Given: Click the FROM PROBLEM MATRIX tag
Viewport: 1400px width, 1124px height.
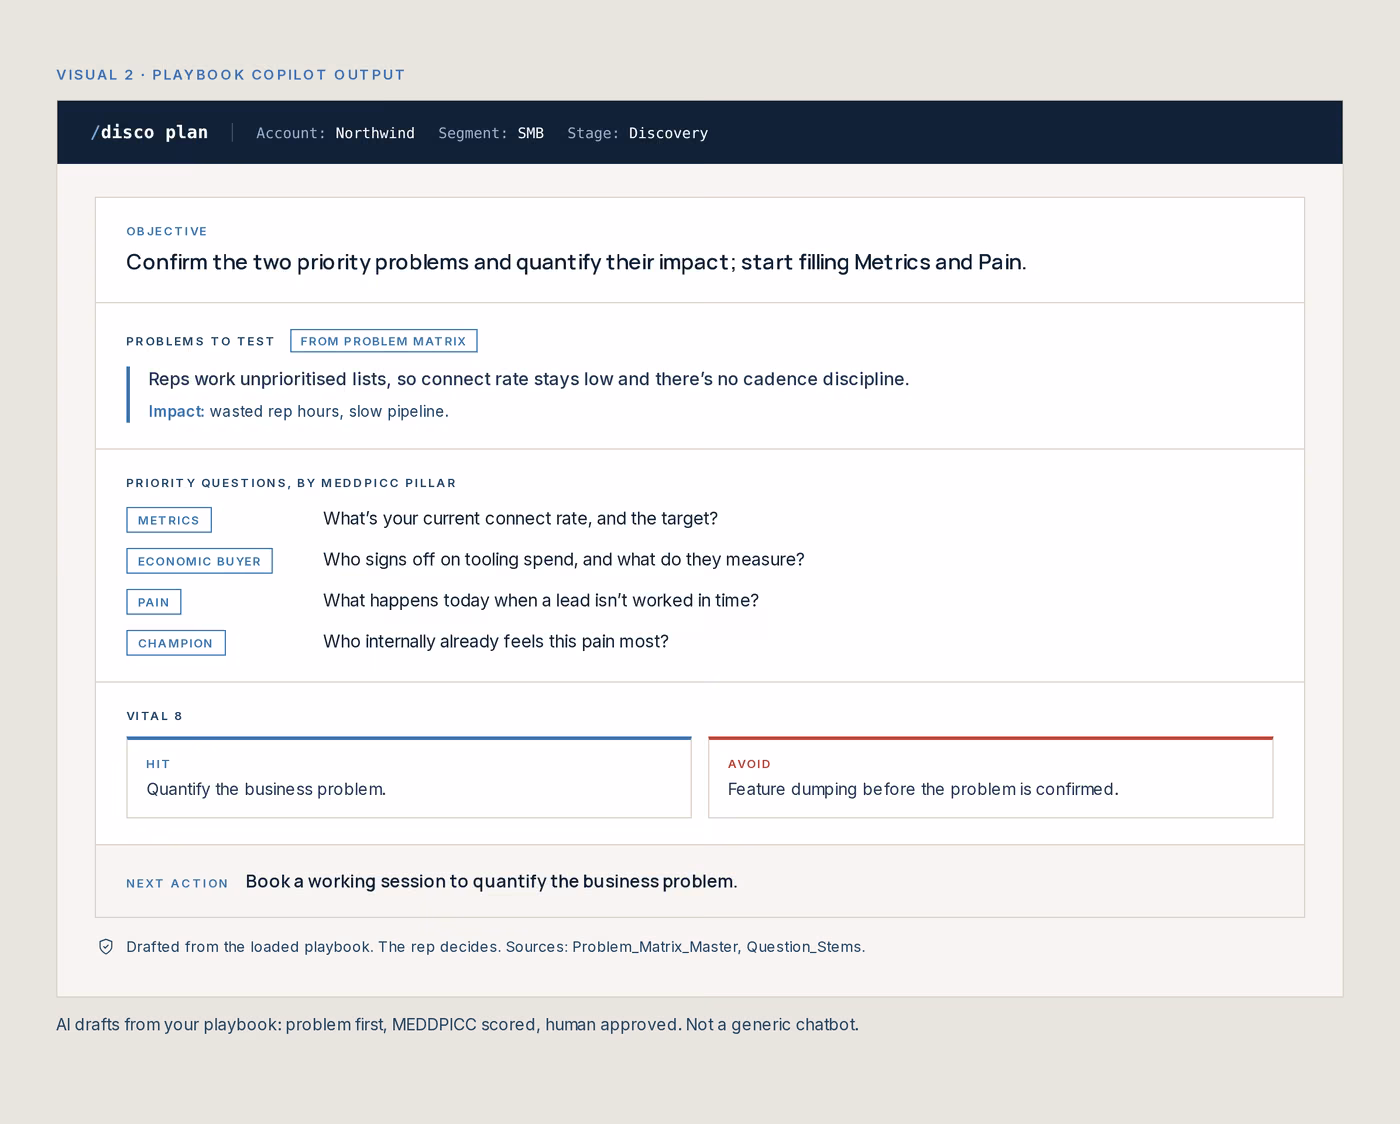Looking at the screenshot, I should coord(384,341).
